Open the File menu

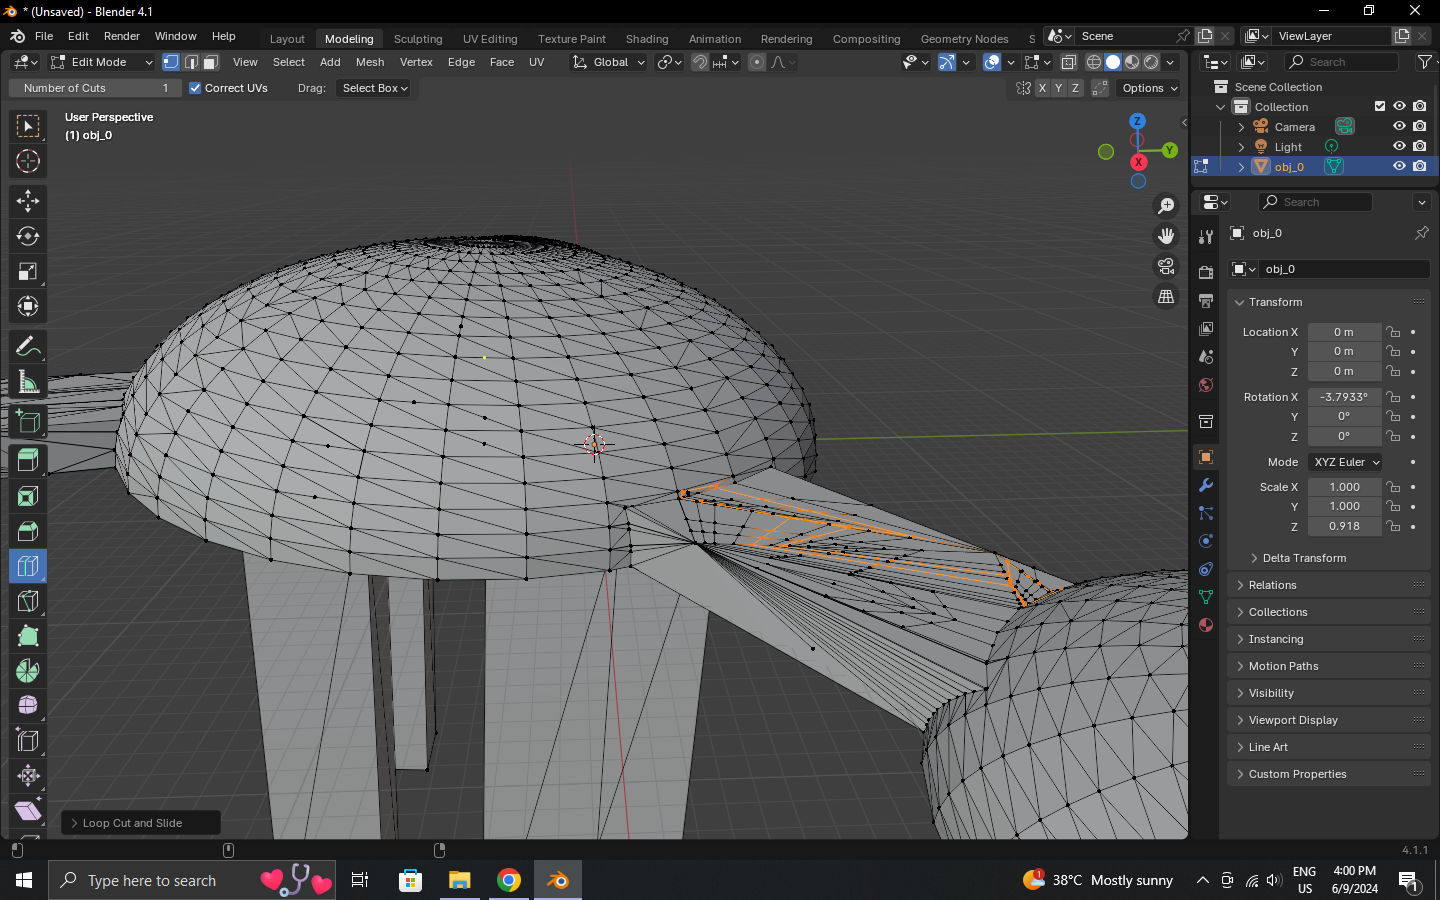[44, 36]
